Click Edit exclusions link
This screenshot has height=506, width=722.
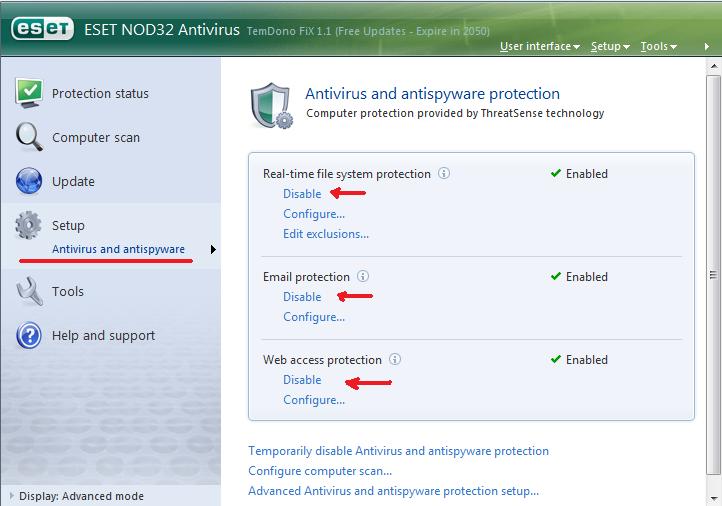click(x=326, y=234)
